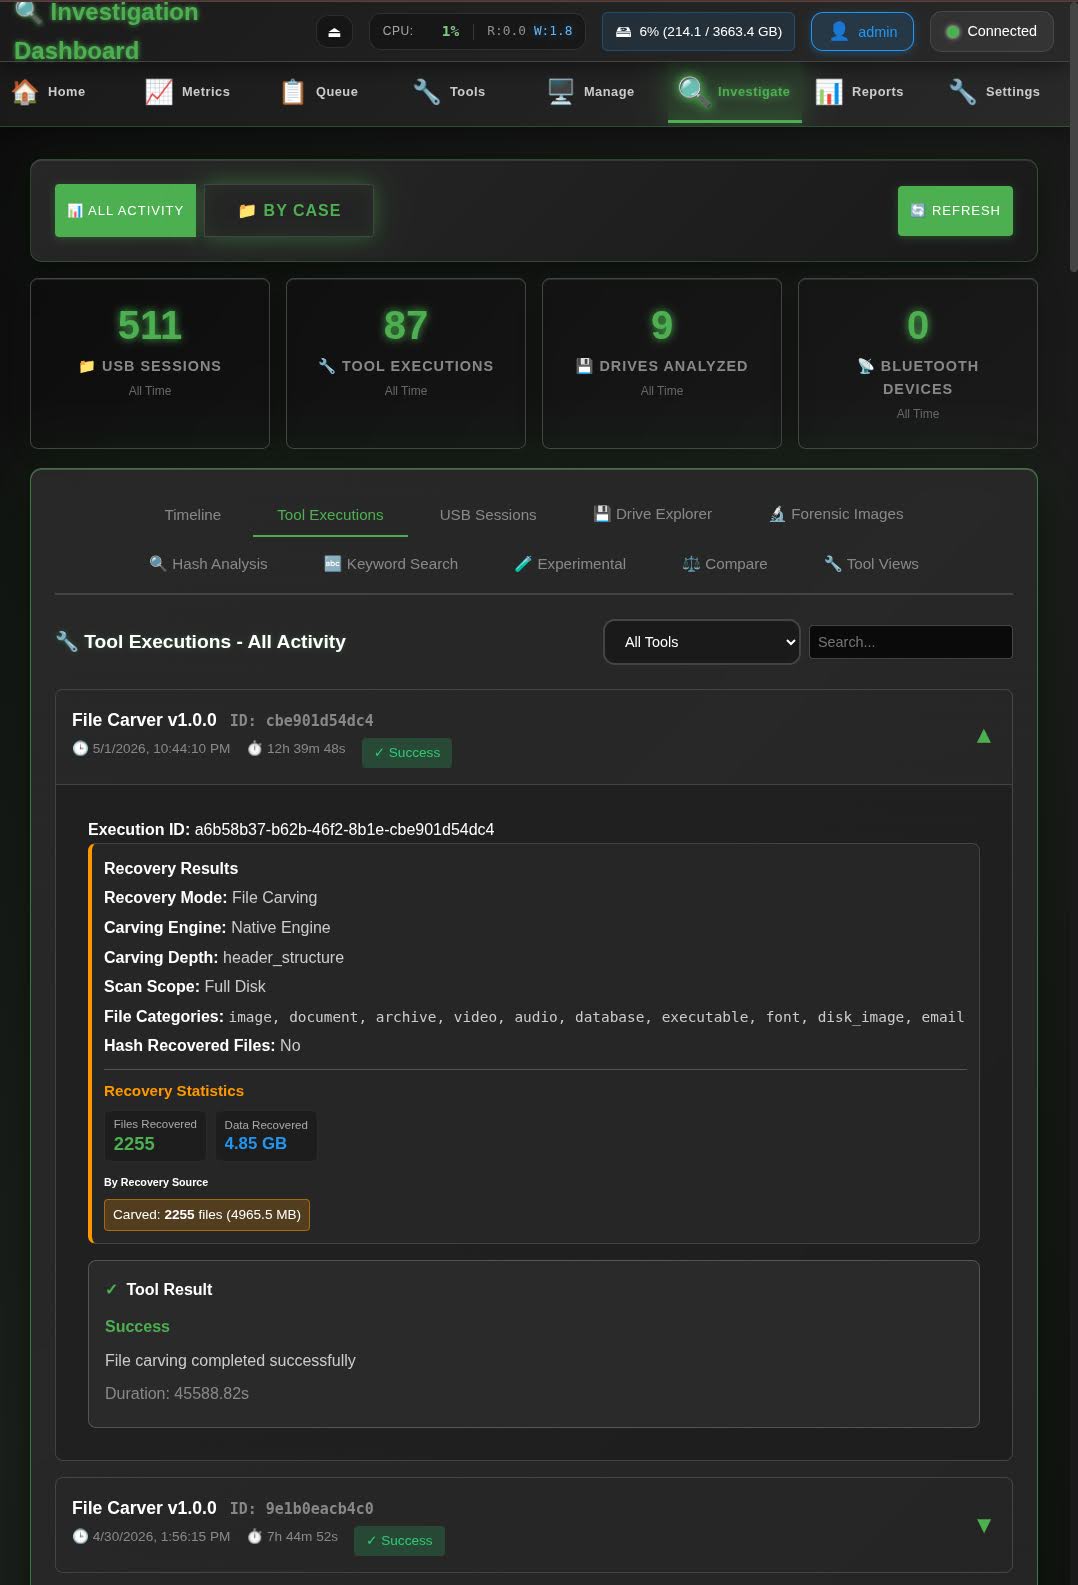Screen dimensions: 1078x1585
Task: Click the Tools wrench icon
Action: pyautogui.click(x=427, y=92)
